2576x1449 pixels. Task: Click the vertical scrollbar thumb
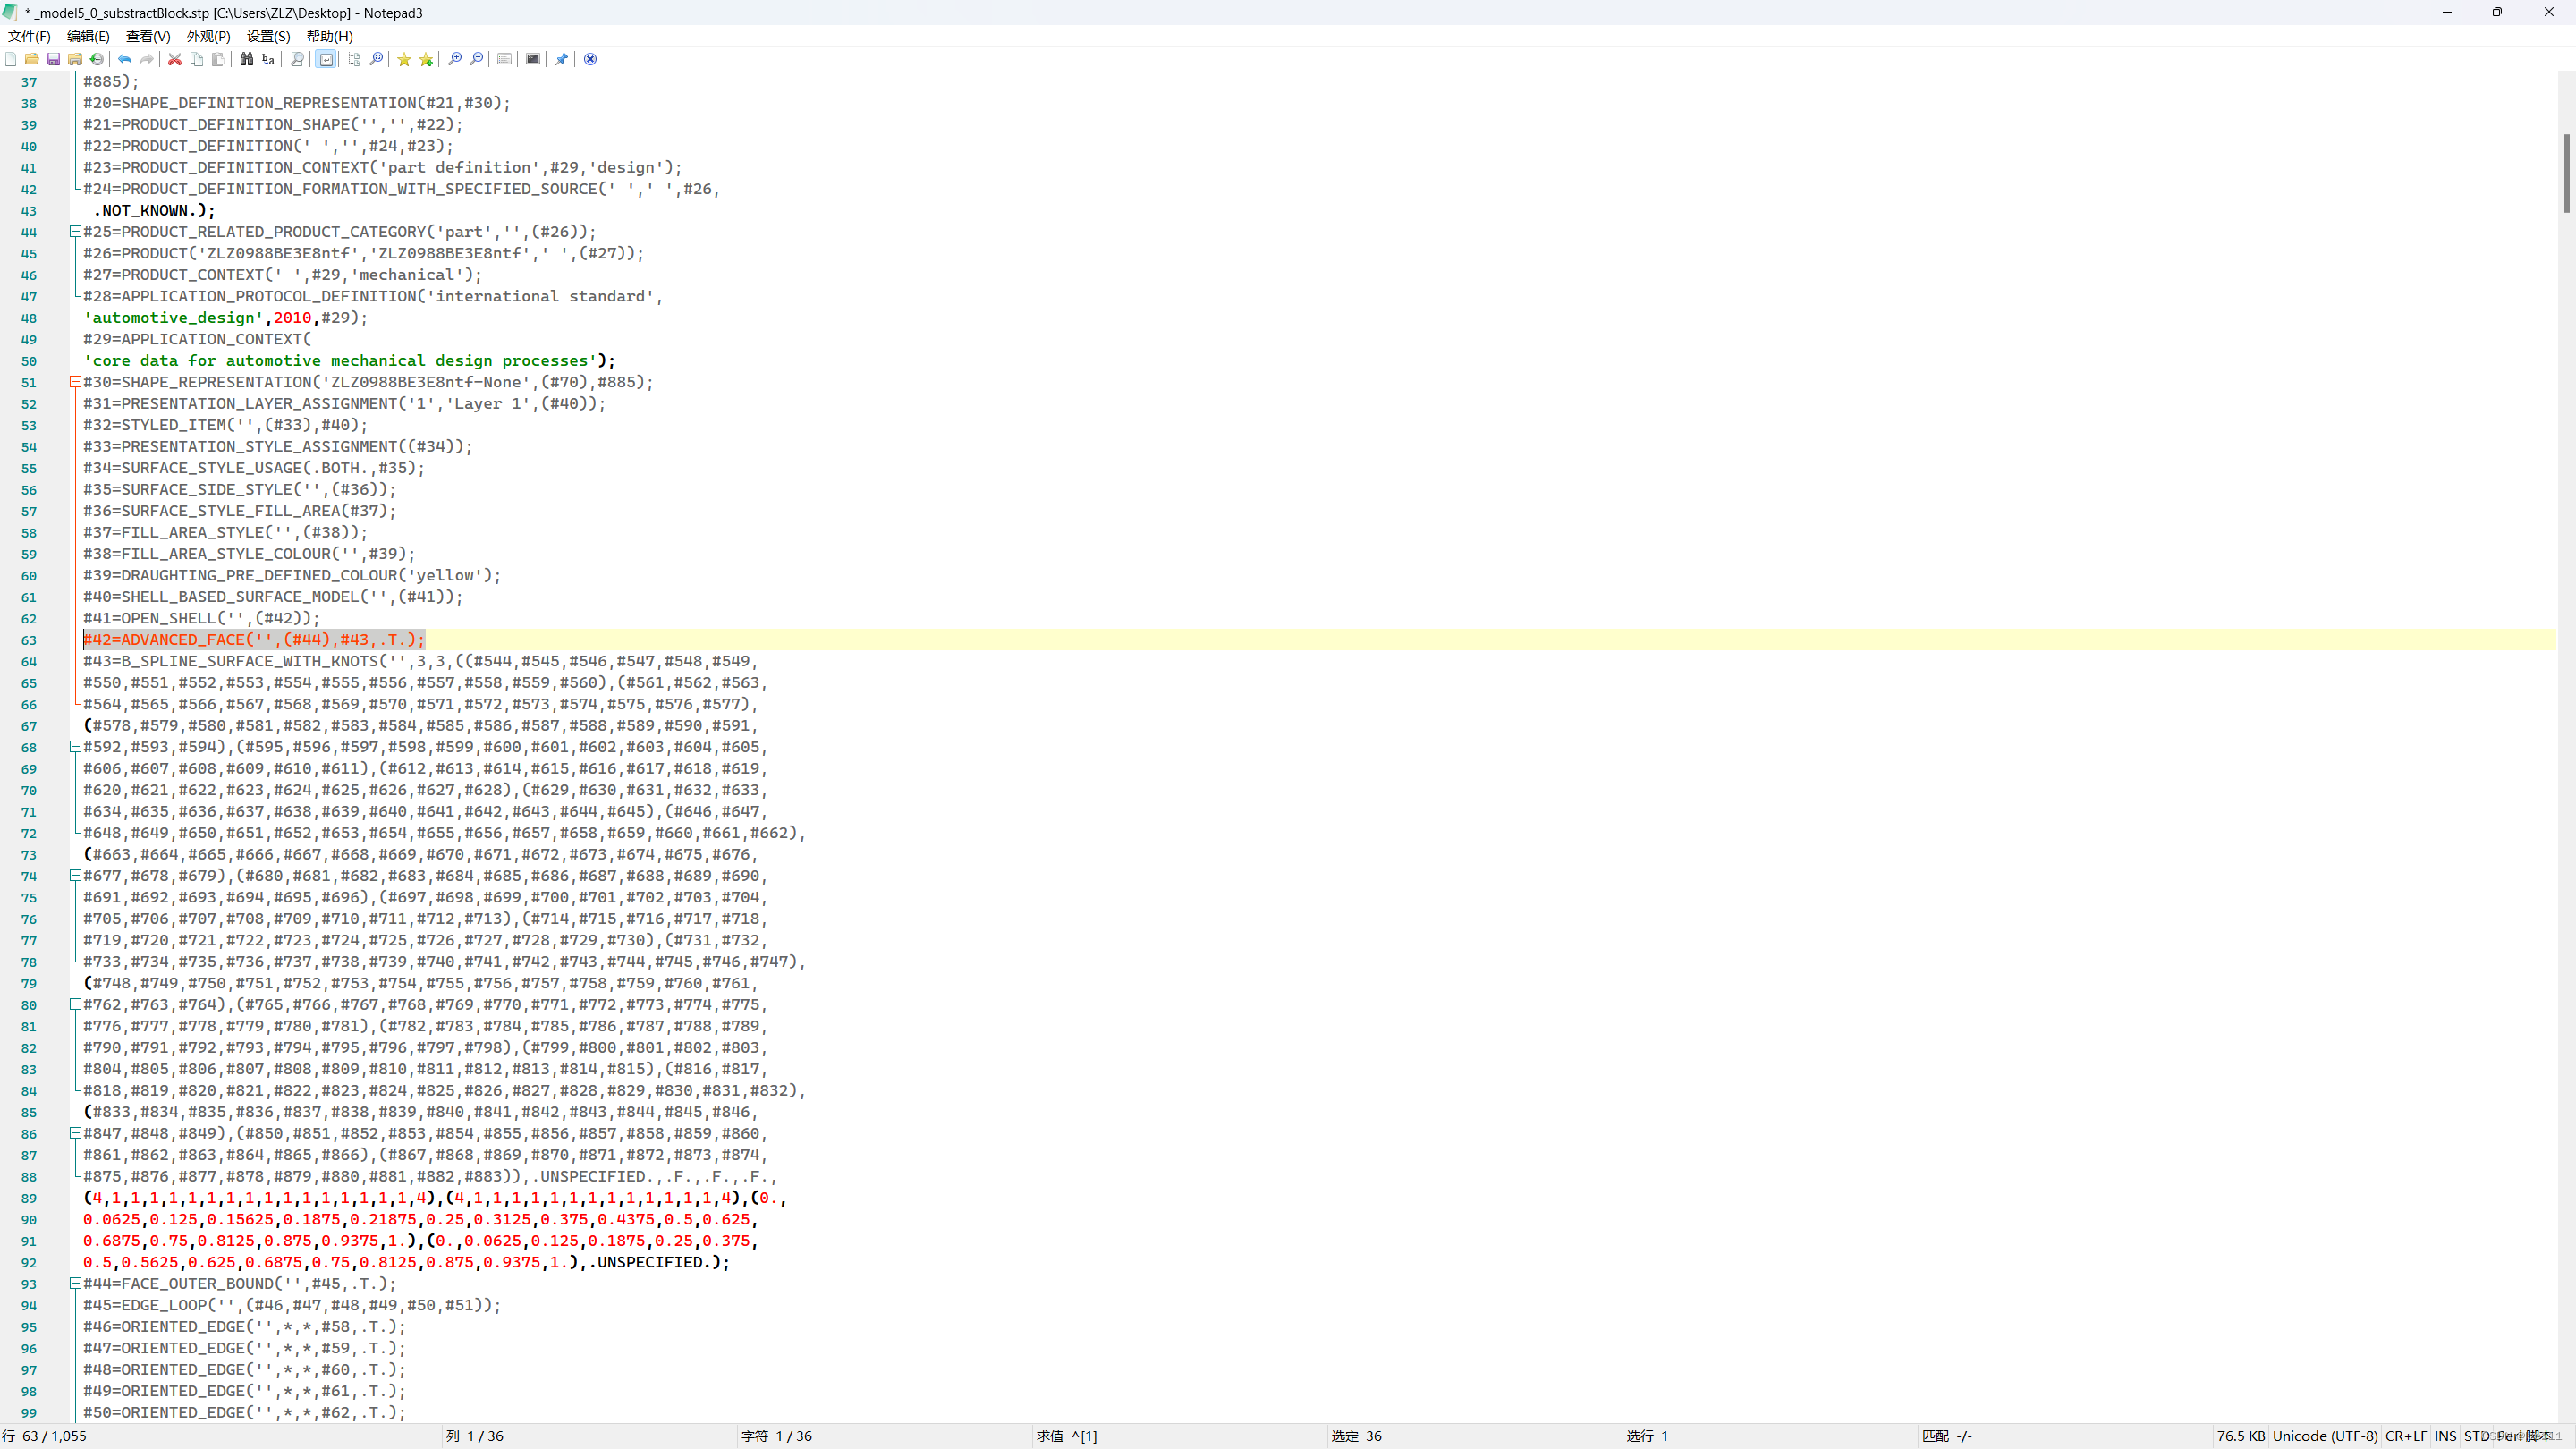(x=2566, y=172)
